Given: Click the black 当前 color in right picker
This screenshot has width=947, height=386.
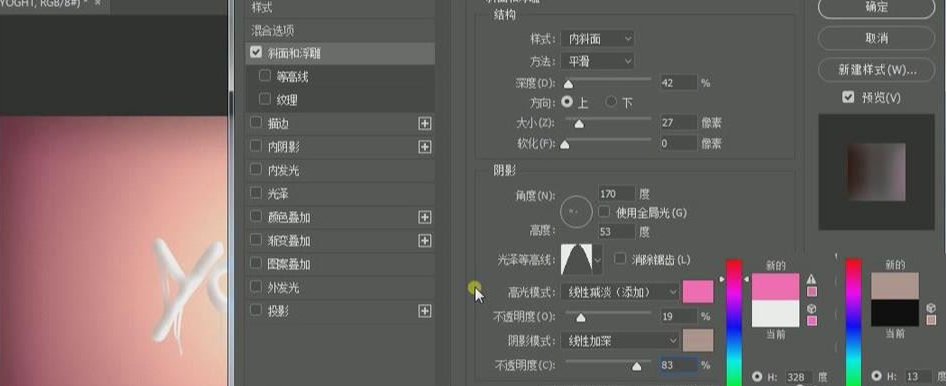Looking at the screenshot, I should click(x=895, y=313).
